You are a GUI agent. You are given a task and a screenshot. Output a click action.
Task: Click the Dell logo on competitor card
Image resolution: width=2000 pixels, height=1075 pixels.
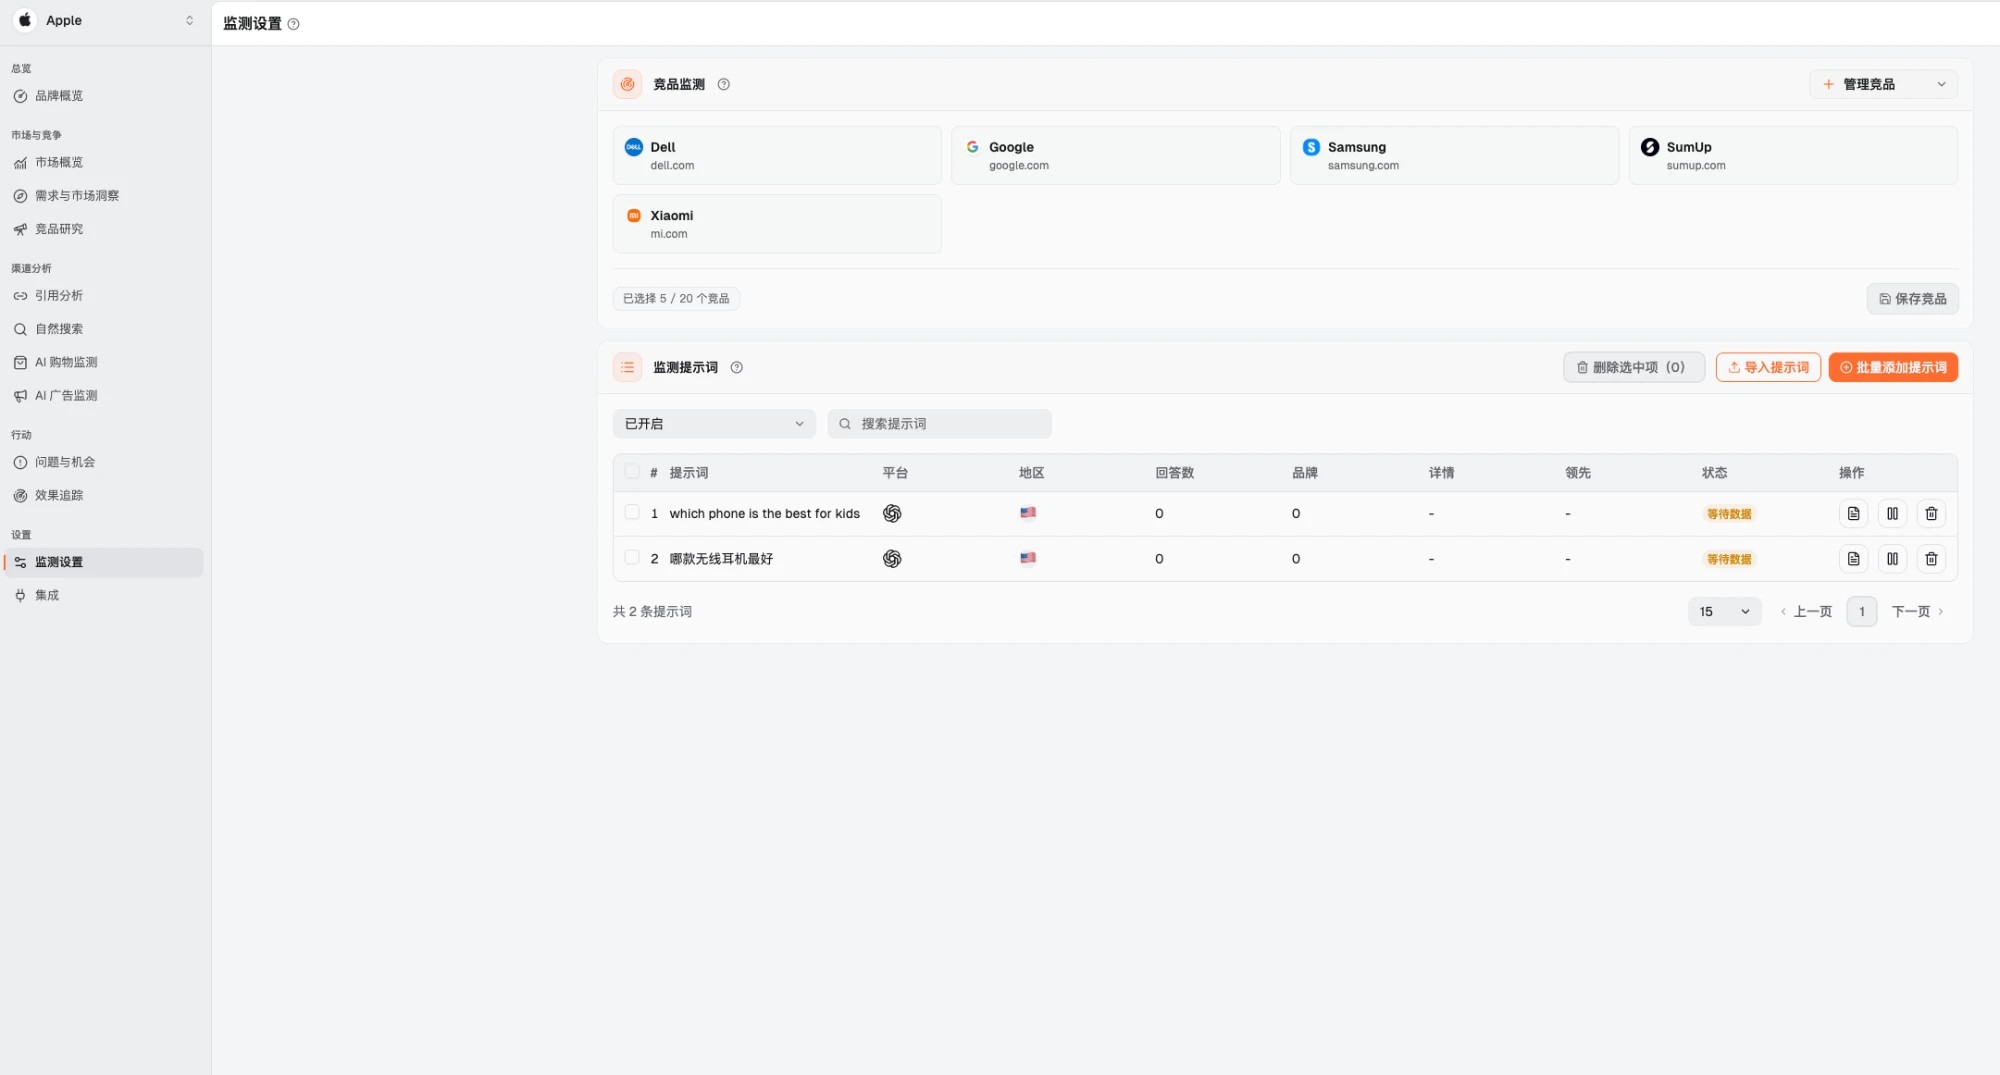pos(634,147)
